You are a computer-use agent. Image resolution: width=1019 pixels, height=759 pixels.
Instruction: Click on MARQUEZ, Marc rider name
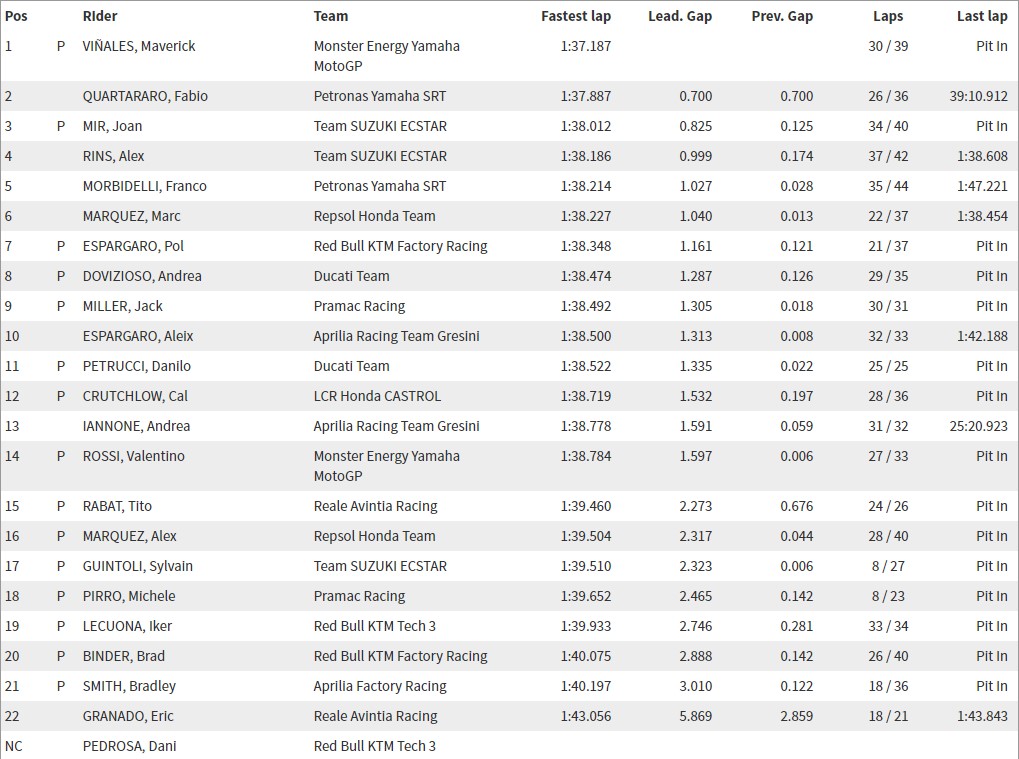(x=131, y=216)
